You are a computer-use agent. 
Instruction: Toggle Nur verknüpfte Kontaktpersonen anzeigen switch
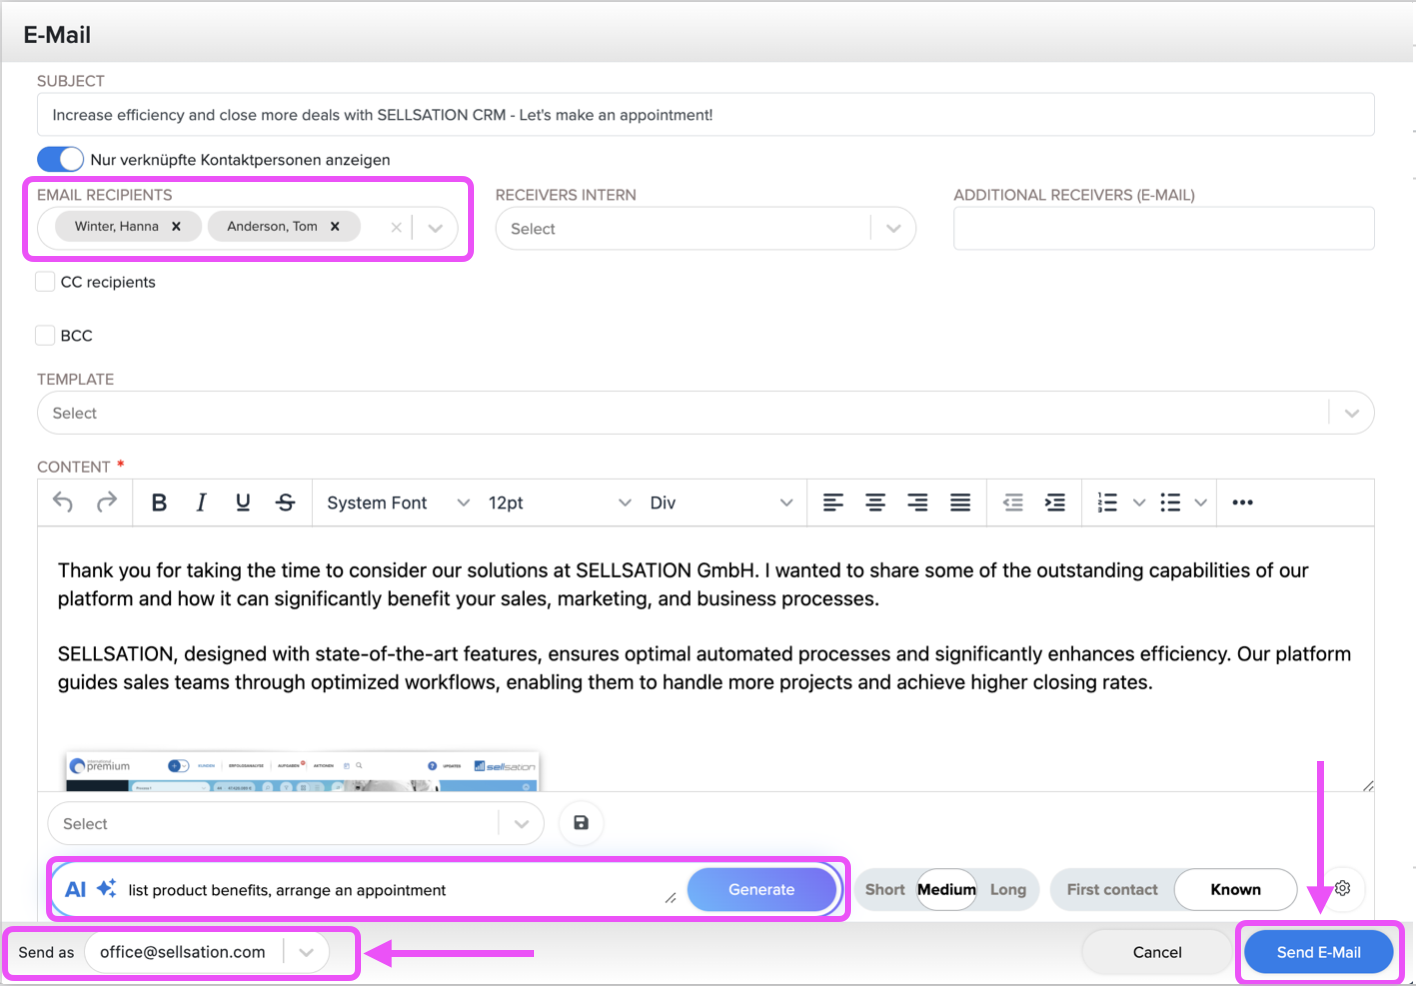[60, 159]
